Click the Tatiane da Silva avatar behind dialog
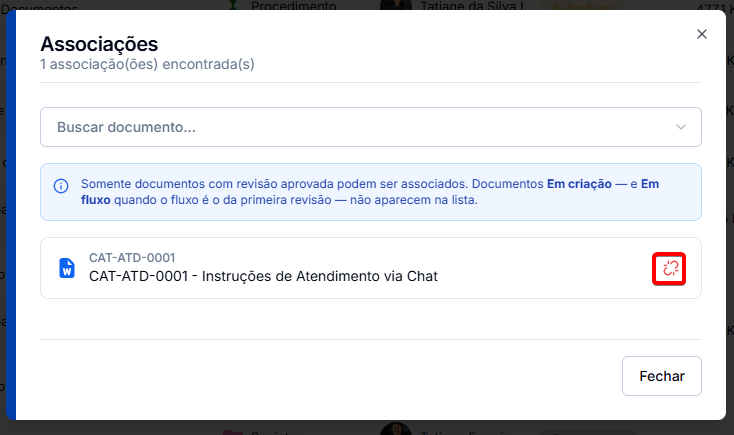Screen dimensions: 734x435 coord(396,5)
